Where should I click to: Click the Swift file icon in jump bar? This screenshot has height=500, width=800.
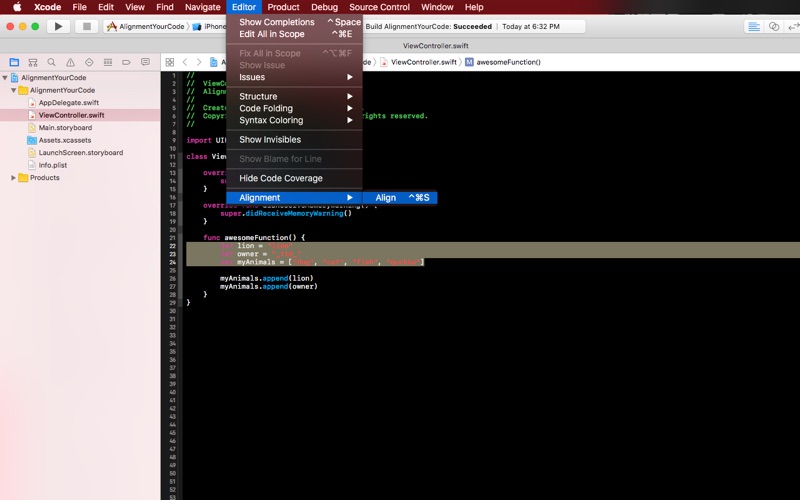click(384, 62)
